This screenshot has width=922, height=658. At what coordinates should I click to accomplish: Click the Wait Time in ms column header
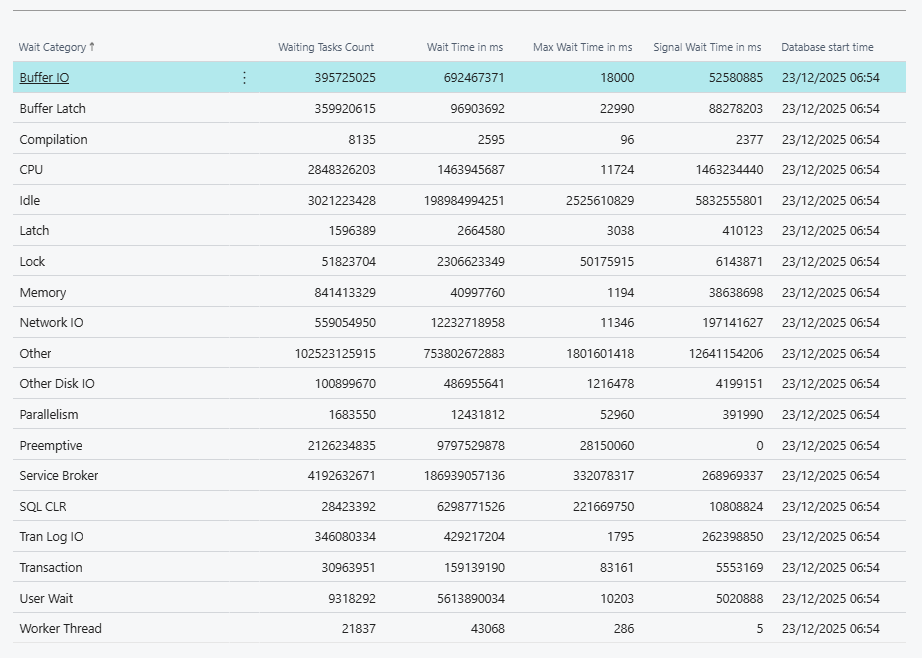(465, 47)
